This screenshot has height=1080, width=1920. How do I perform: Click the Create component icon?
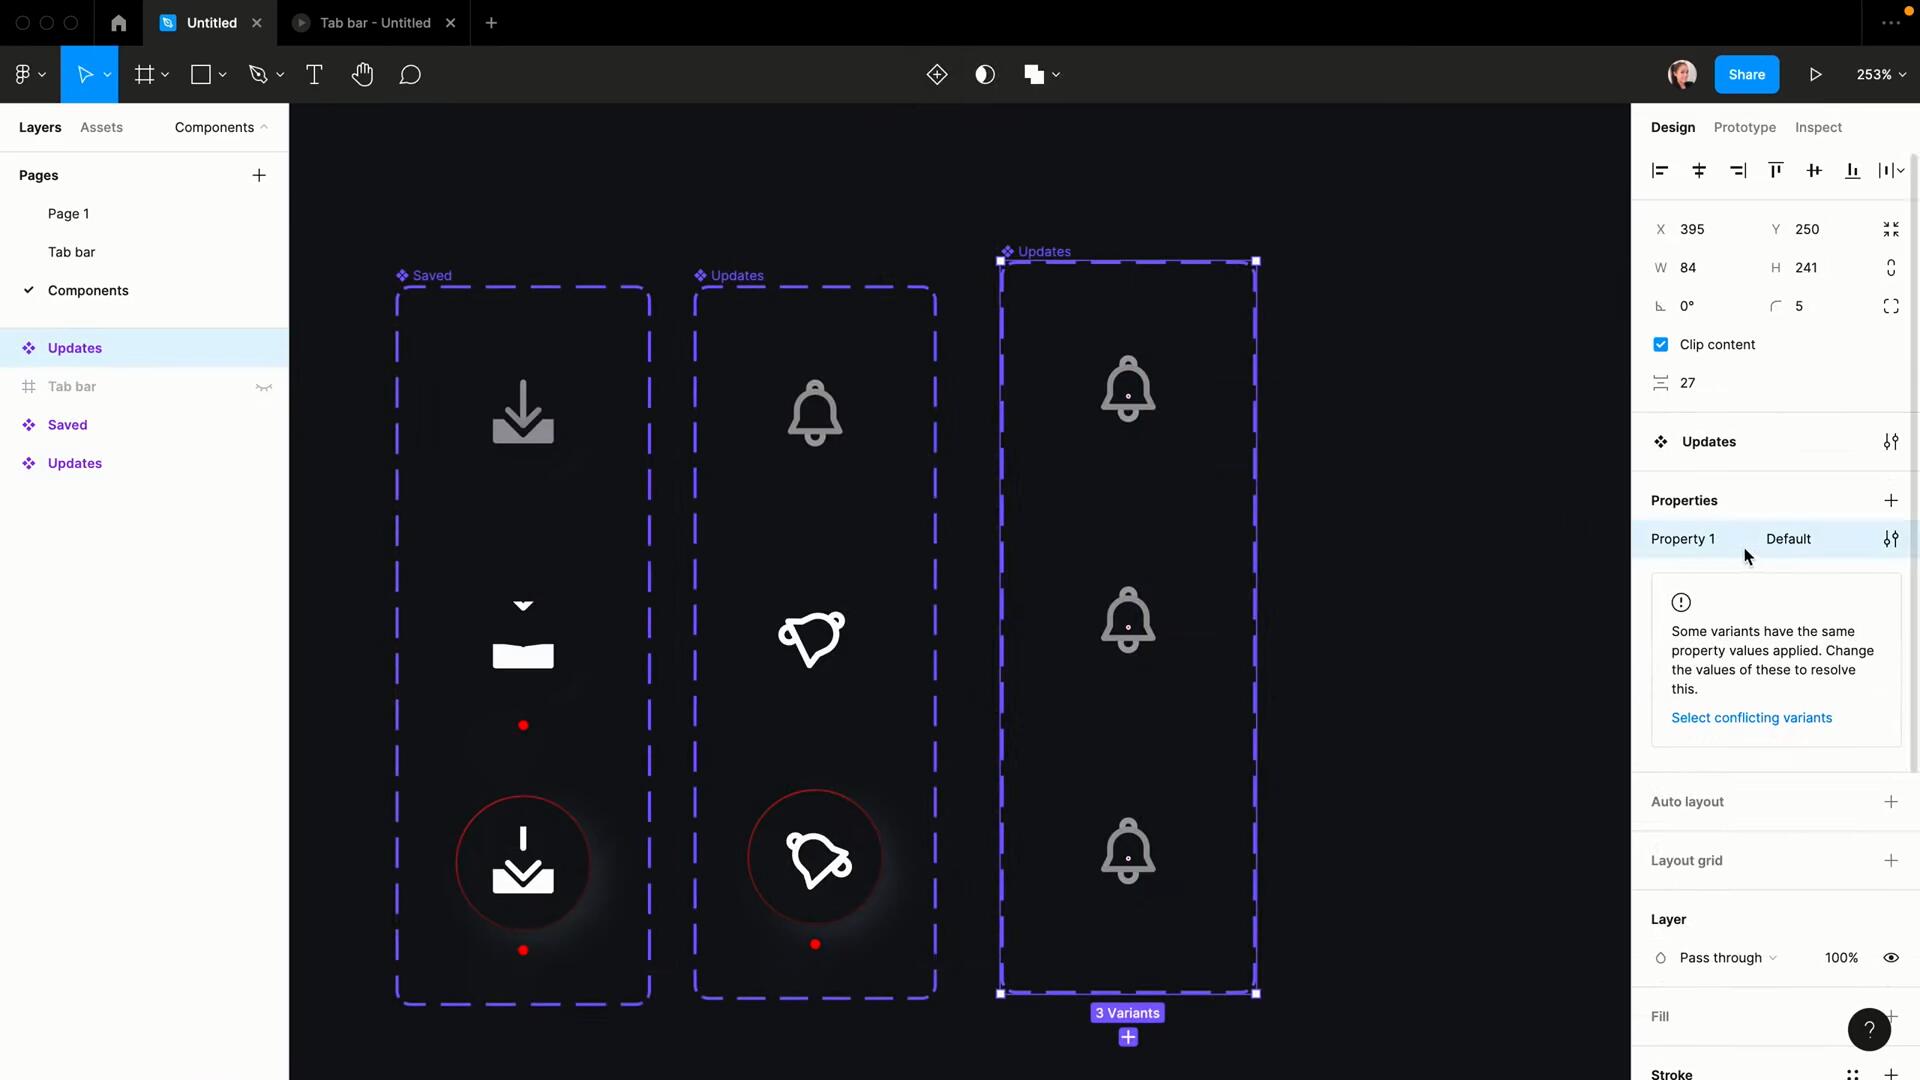(937, 75)
